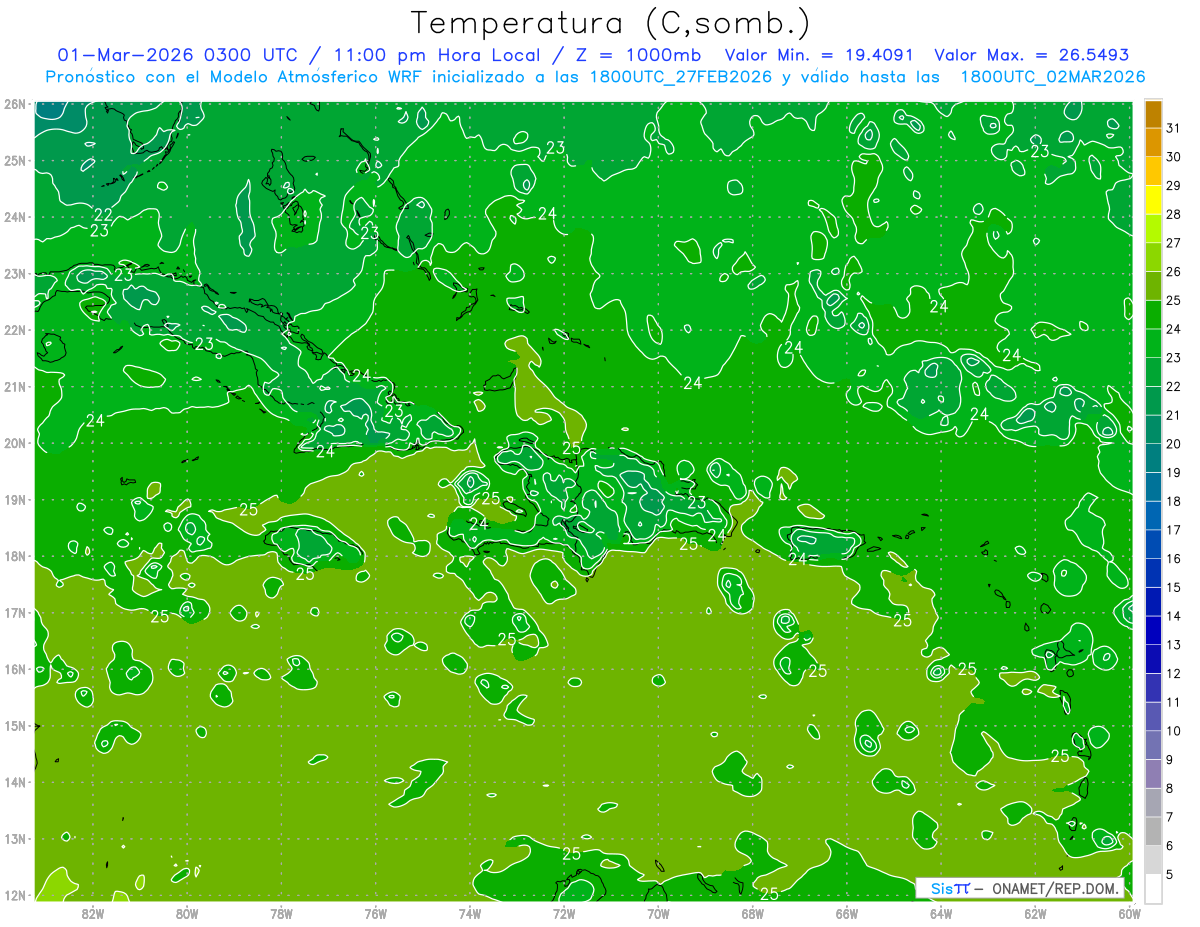Click the 76W longitude axis label

coord(375,913)
